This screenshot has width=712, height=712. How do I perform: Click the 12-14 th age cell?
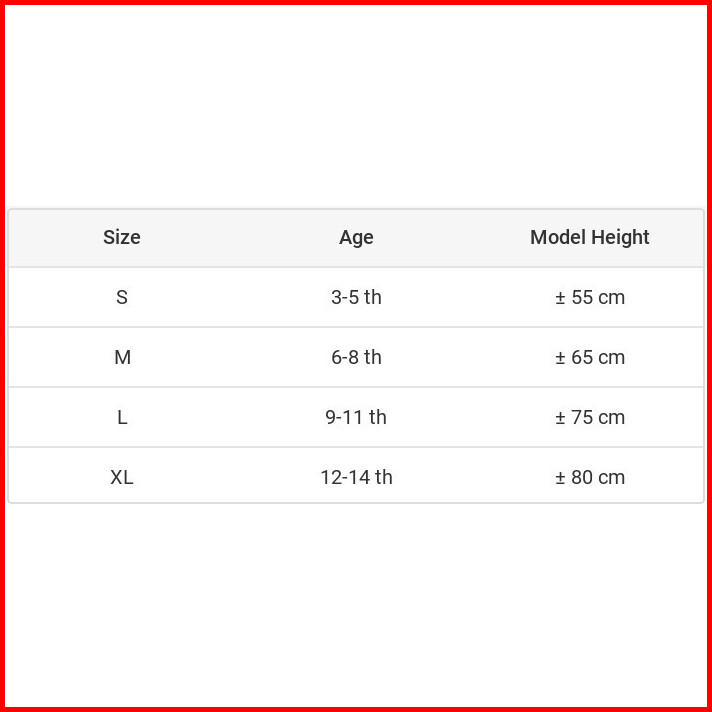[x=356, y=477]
